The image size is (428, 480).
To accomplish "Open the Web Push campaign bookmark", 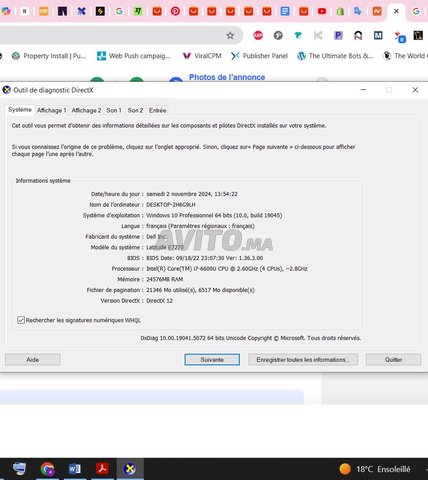I will [x=134, y=56].
